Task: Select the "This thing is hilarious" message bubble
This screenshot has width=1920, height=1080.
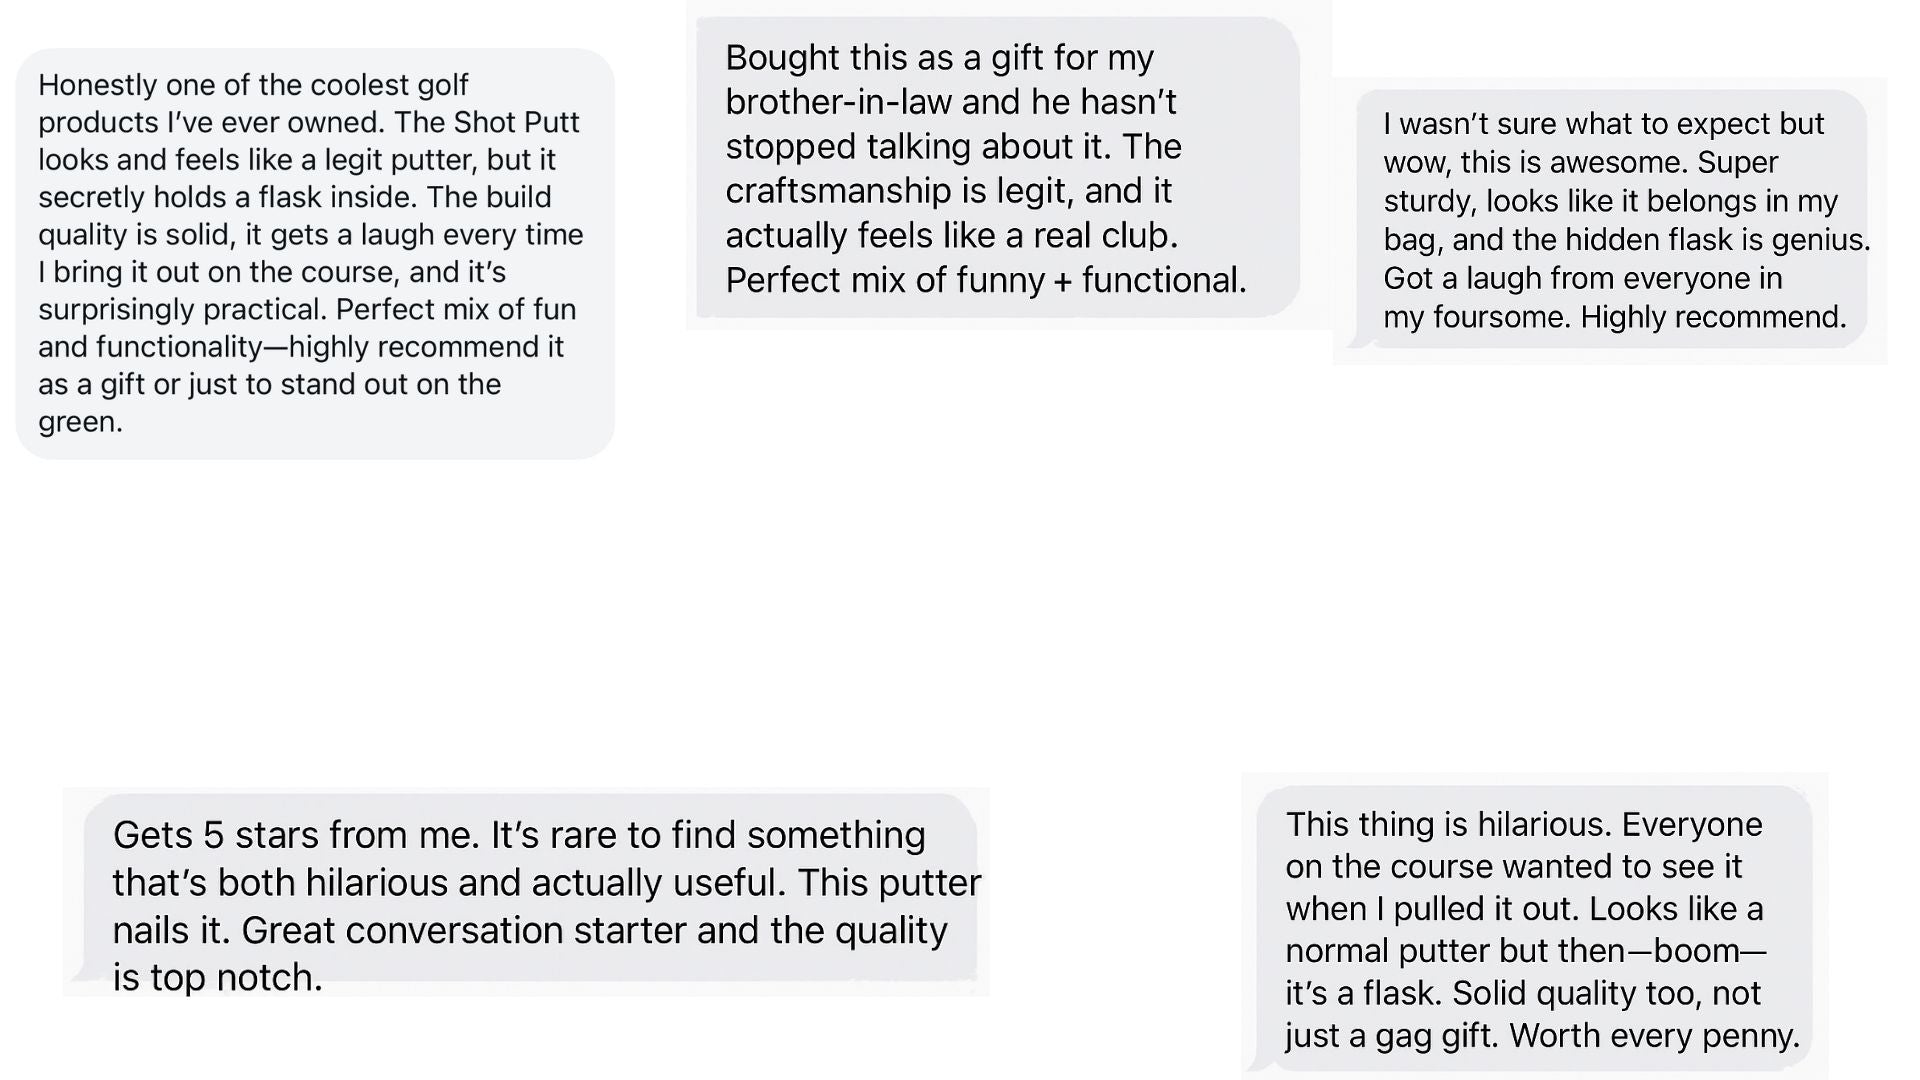Action: point(1535,928)
